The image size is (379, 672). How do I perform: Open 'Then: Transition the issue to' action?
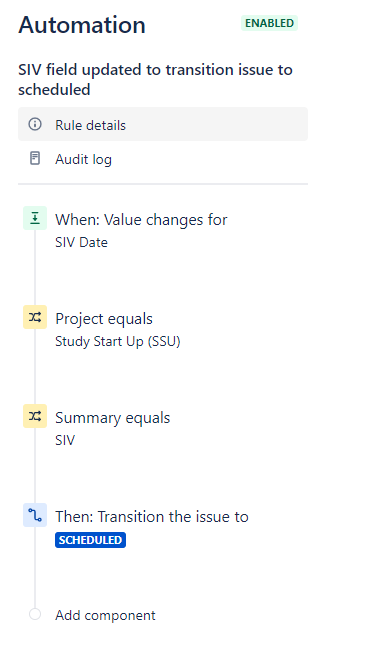152,516
